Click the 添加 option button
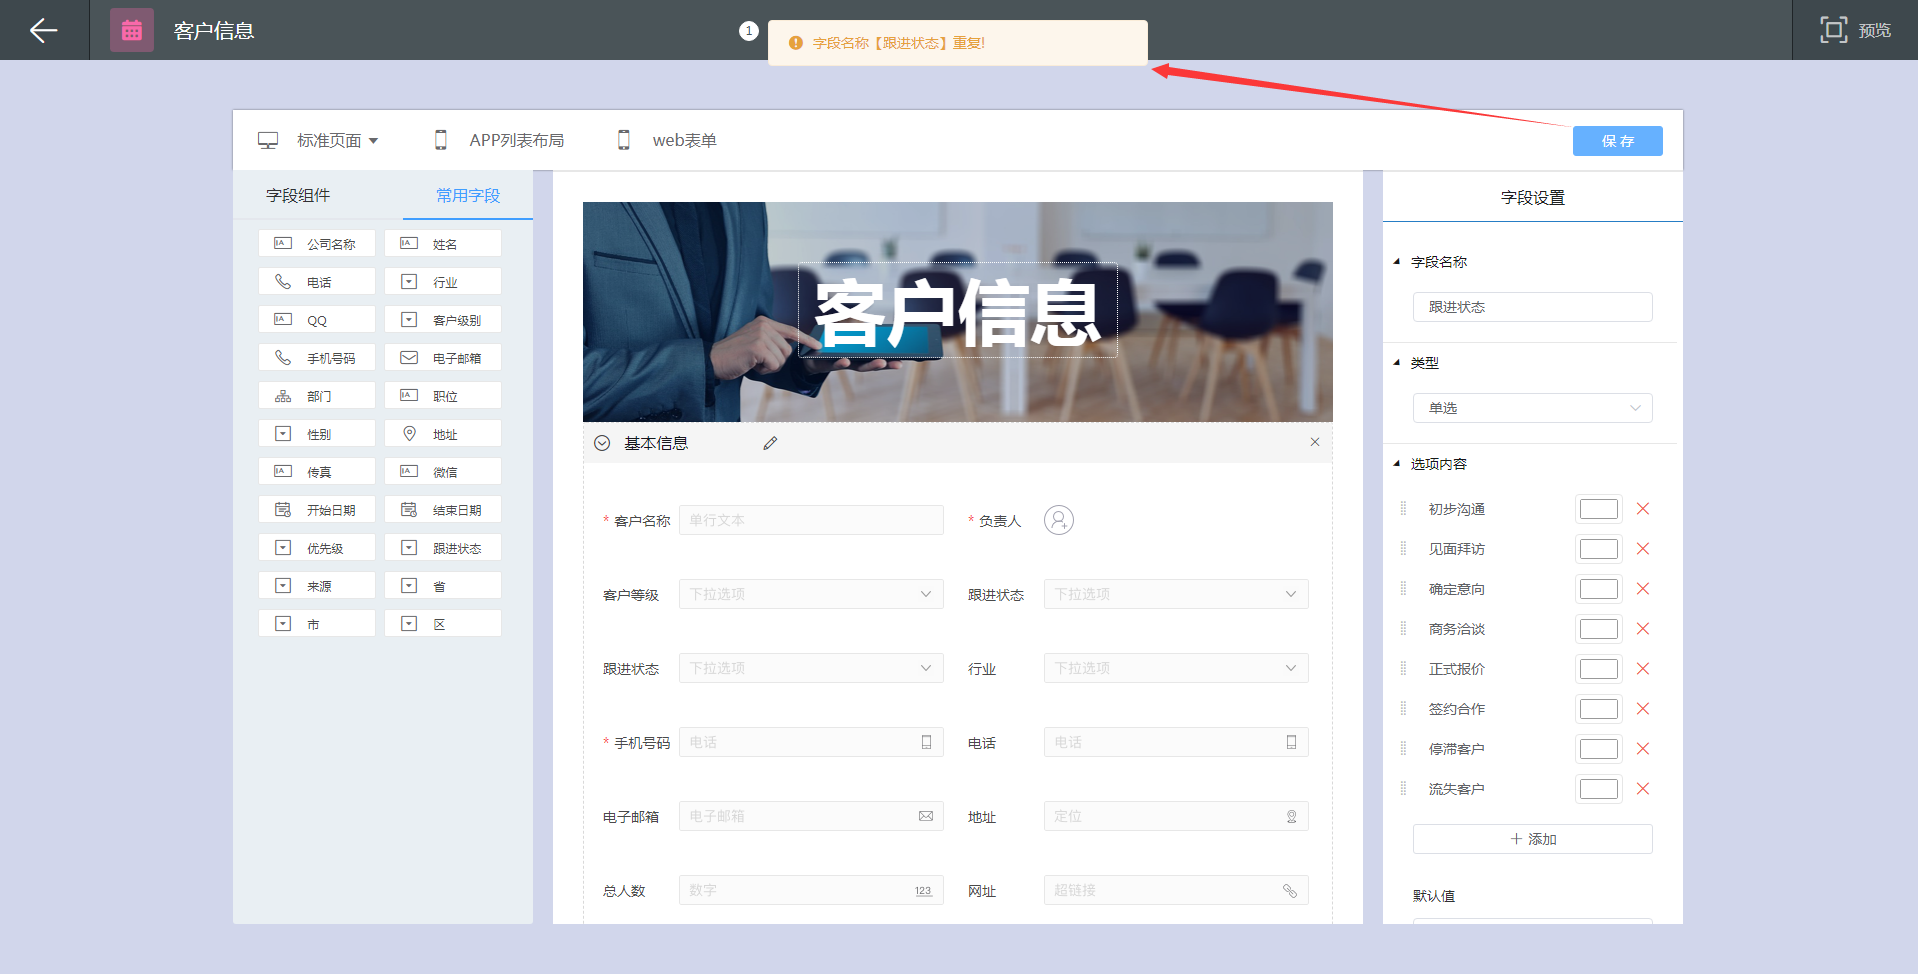This screenshot has width=1918, height=974. [x=1532, y=839]
